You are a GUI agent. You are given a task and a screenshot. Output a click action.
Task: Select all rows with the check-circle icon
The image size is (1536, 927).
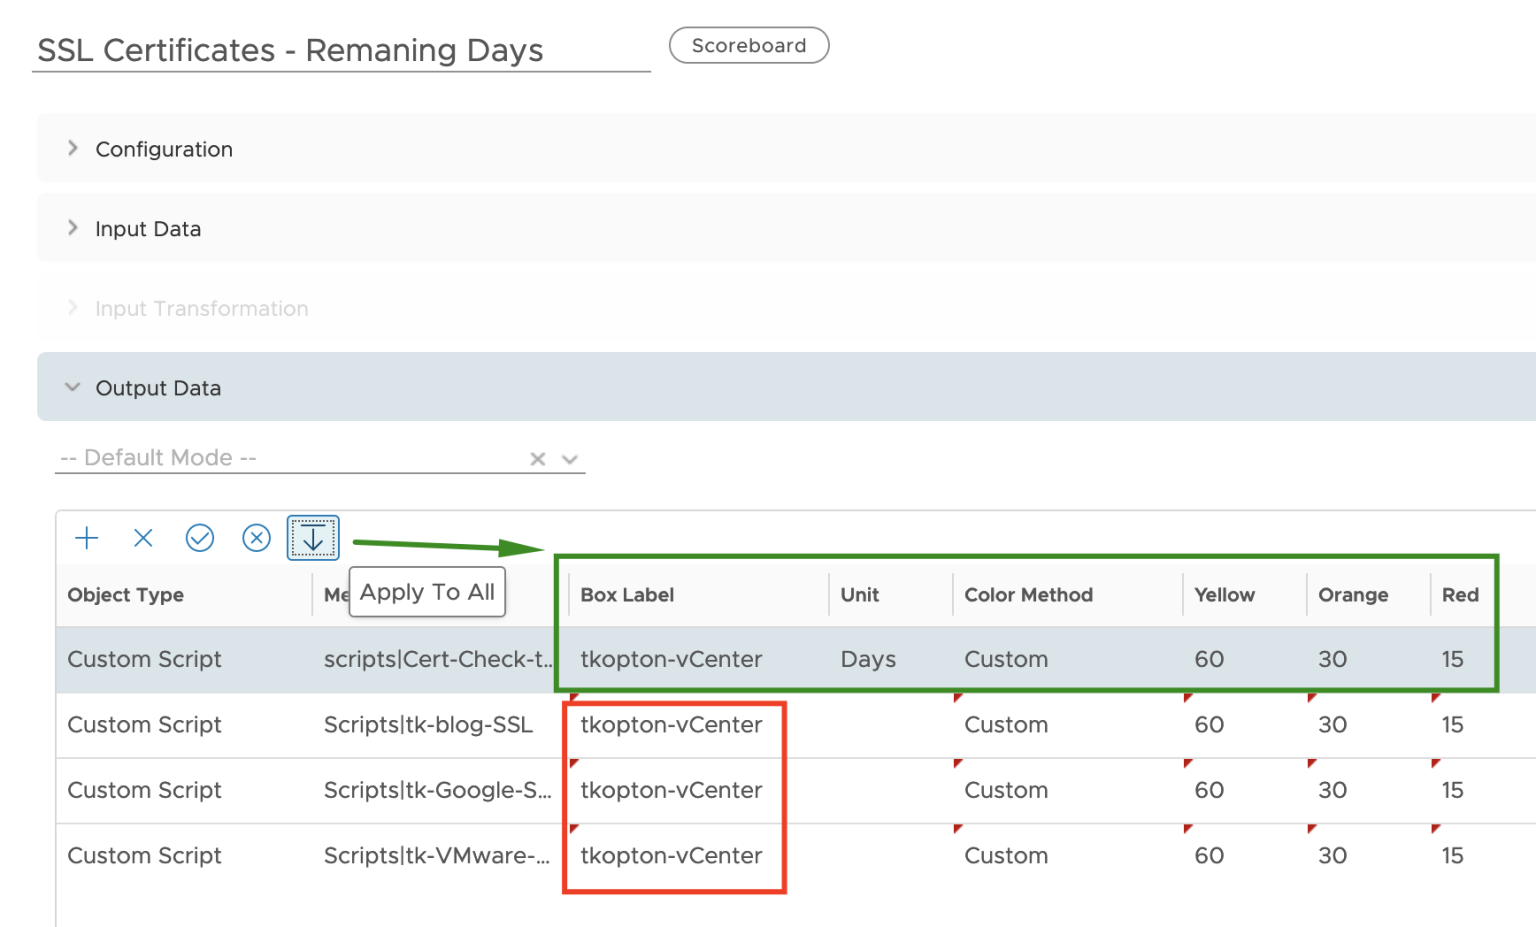(x=199, y=537)
